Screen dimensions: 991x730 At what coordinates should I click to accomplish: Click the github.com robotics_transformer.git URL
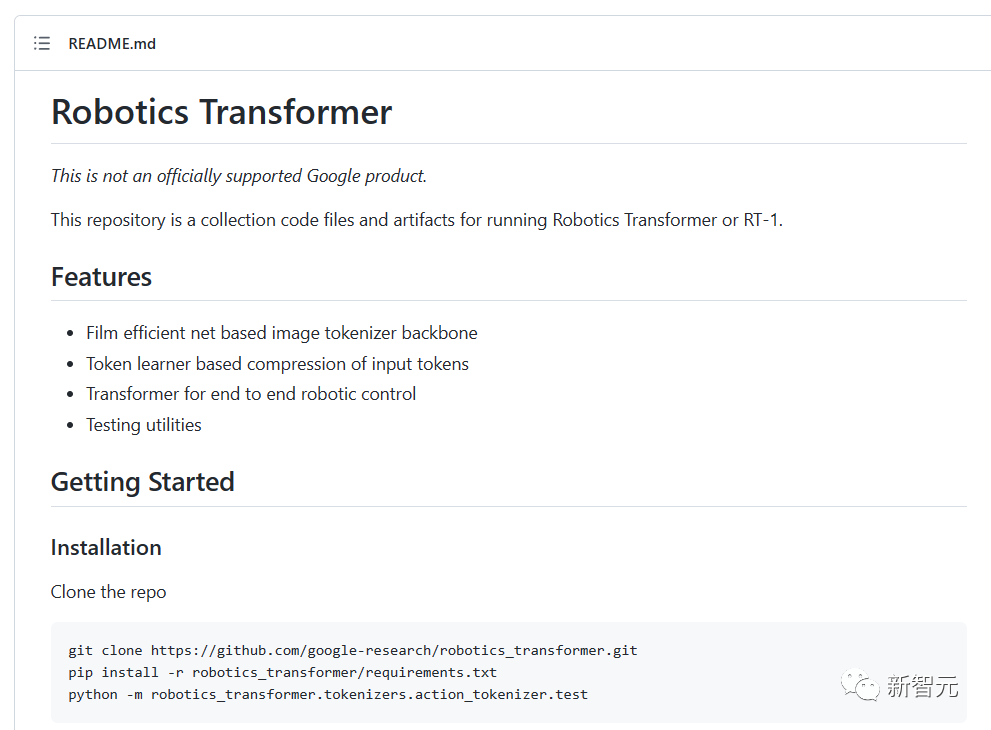click(x=394, y=650)
